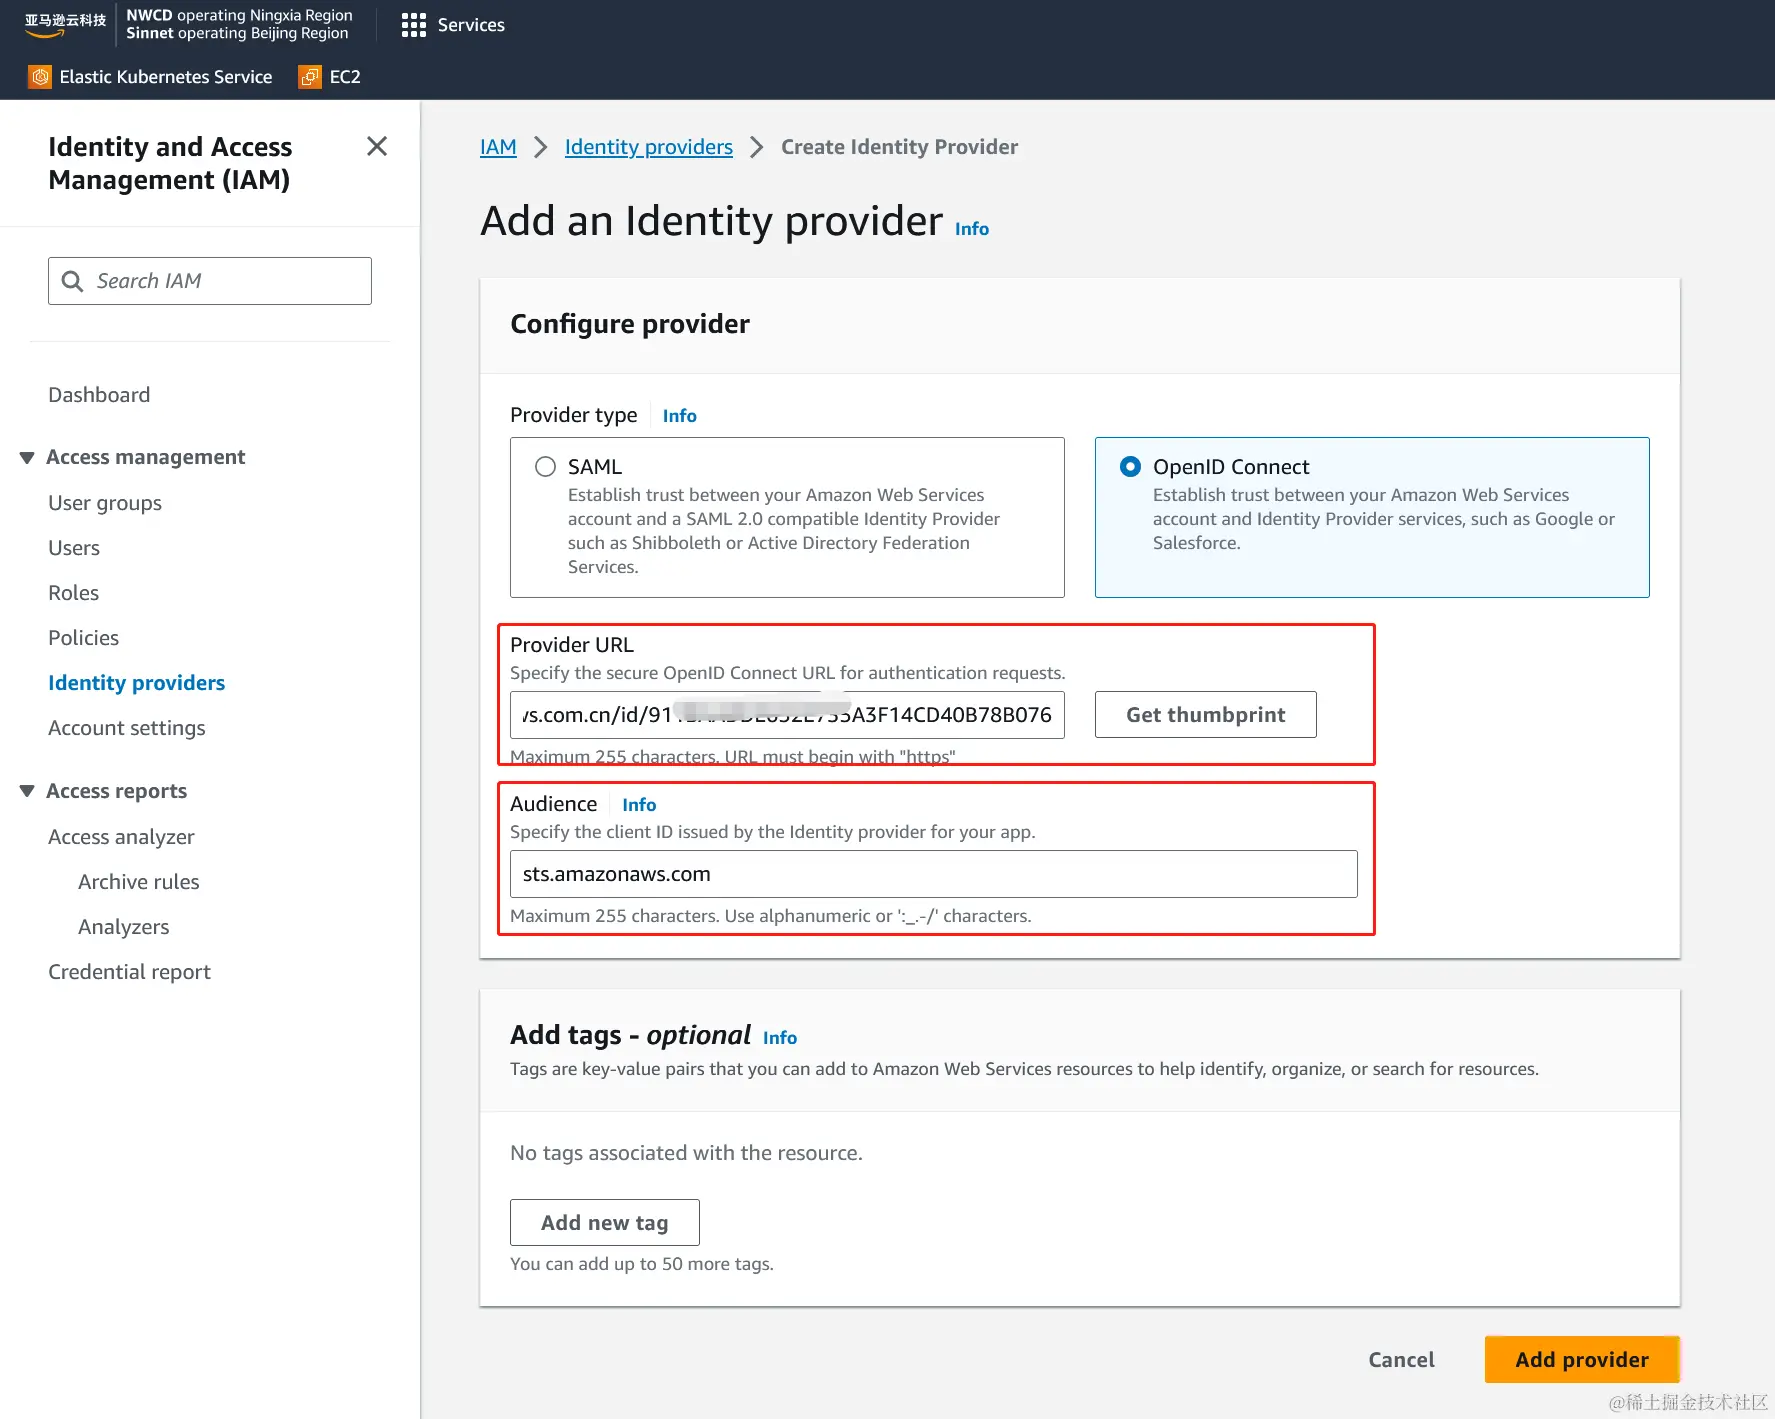Click the Create Identity Provider breadcrumb text
Viewport: 1775px width, 1419px height.
click(899, 147)
